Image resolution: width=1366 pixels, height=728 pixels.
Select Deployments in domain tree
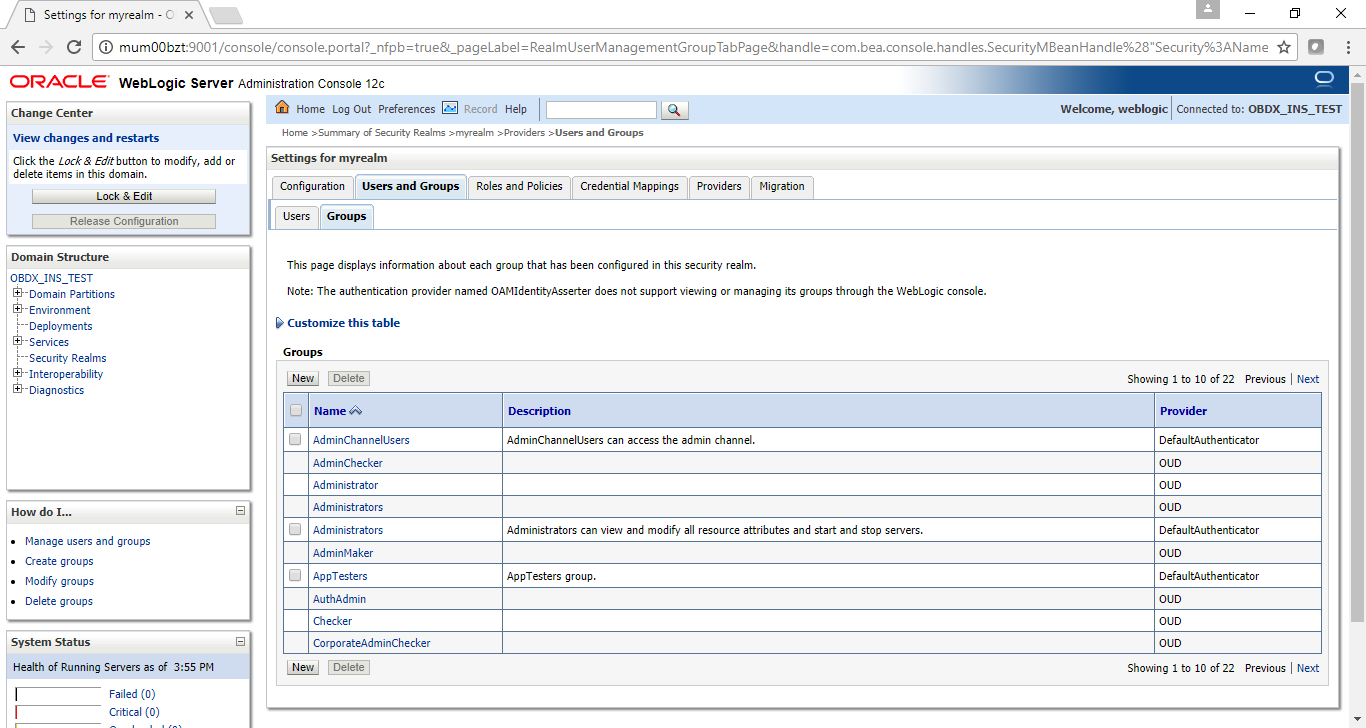click(60, 326)
